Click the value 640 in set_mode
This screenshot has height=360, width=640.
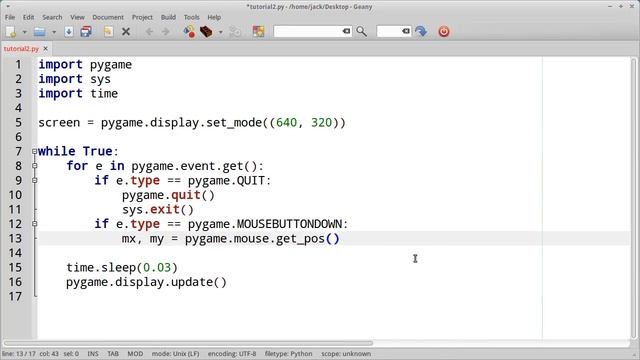[287, 122]
